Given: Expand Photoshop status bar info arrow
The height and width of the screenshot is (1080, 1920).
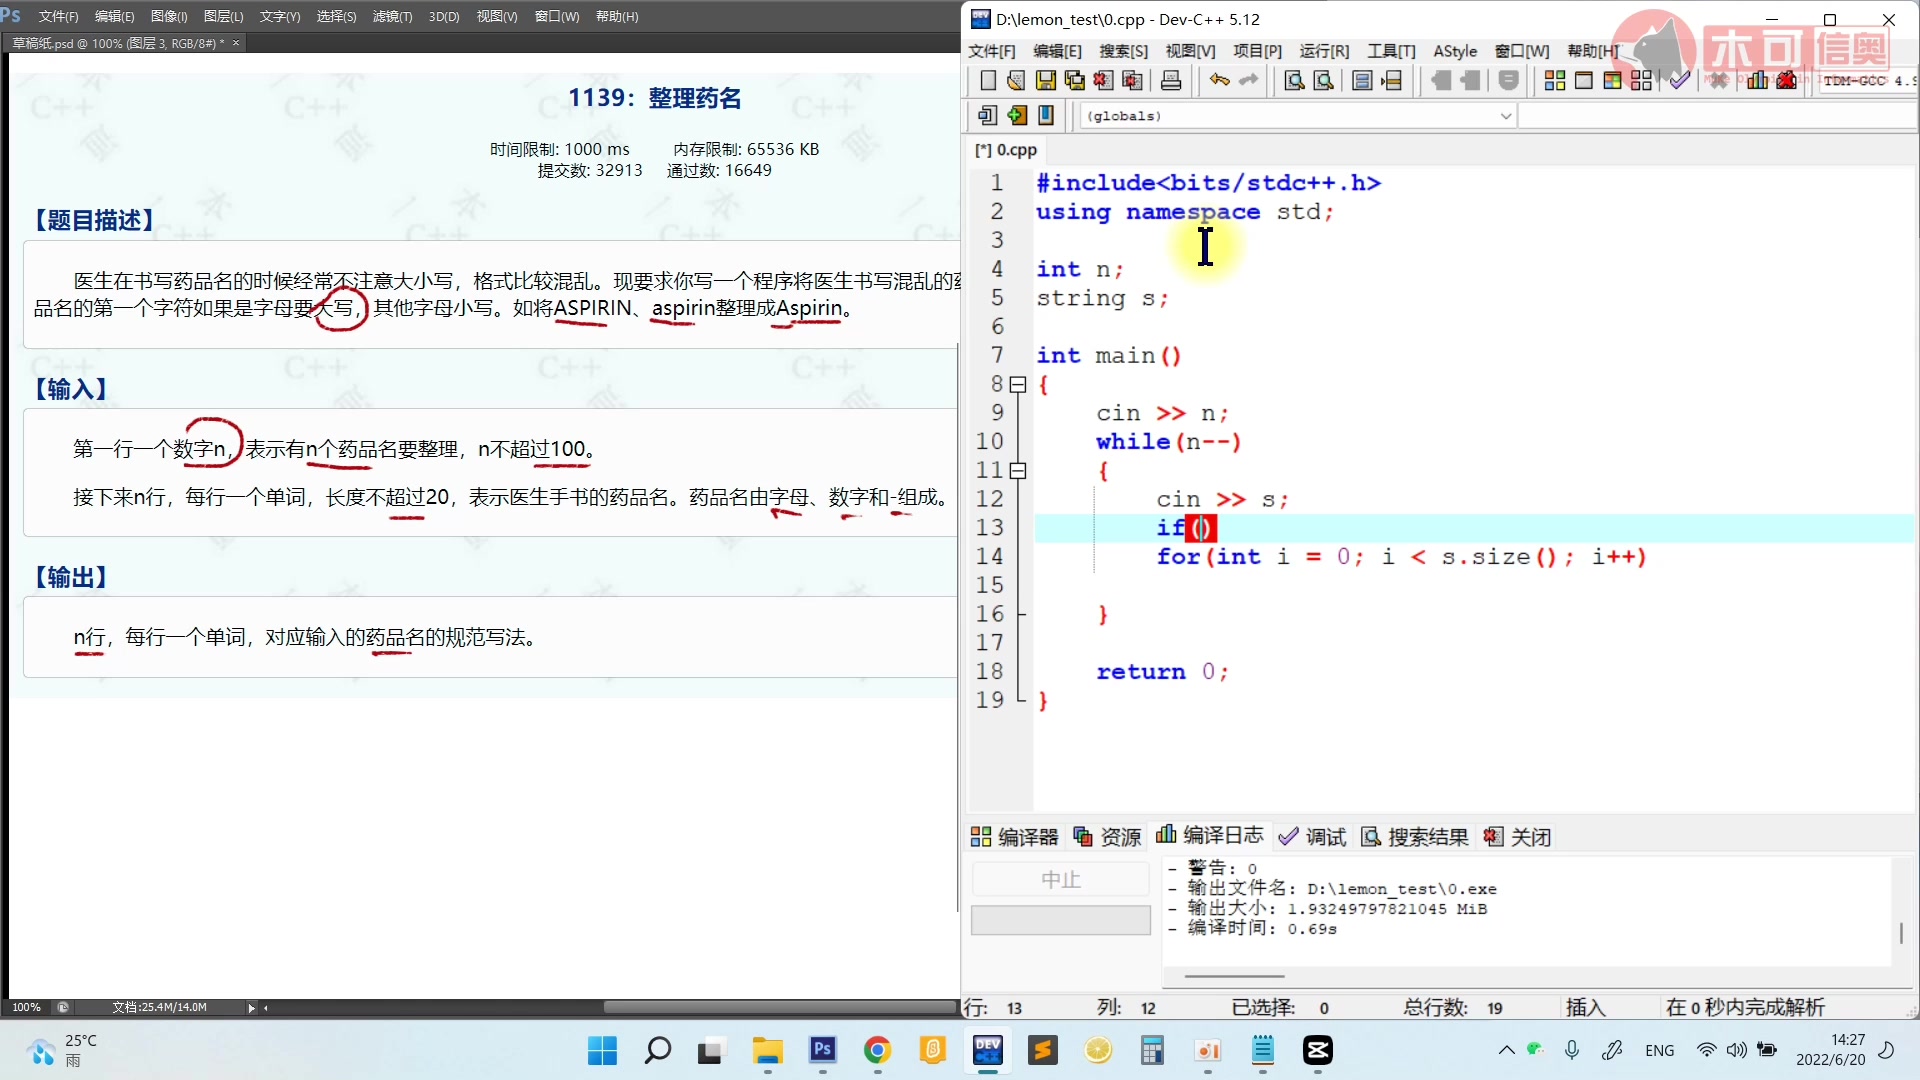Looking at the screenshot, I should click(251, 1008).
